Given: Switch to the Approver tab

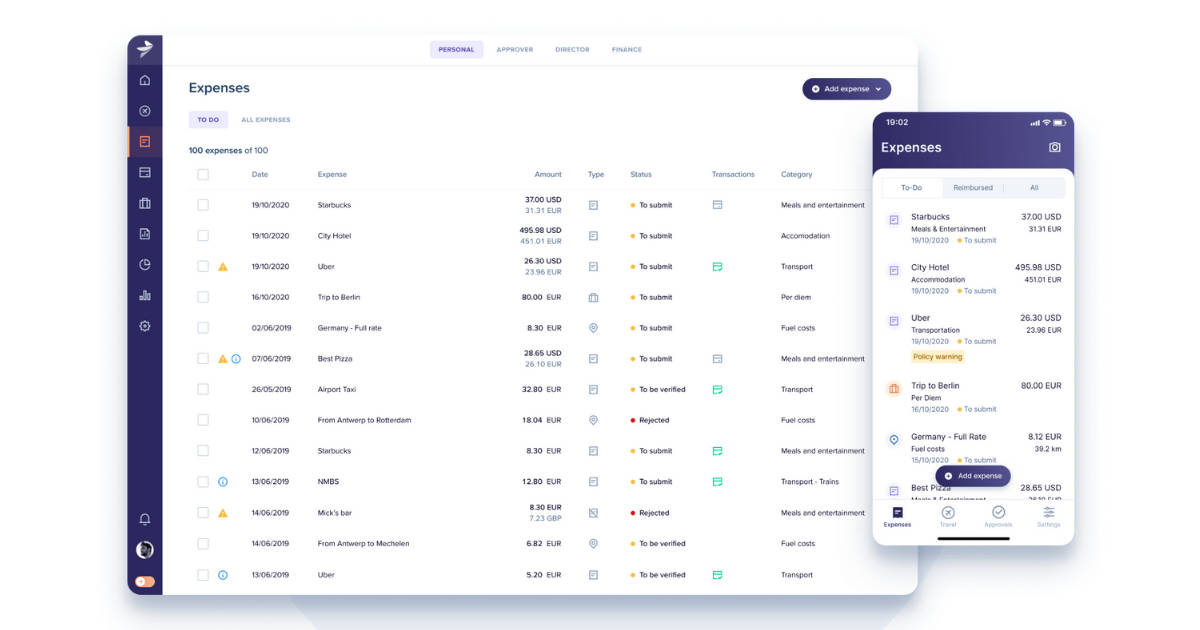Looking at the screenshot, I should [x=515, y=49].
